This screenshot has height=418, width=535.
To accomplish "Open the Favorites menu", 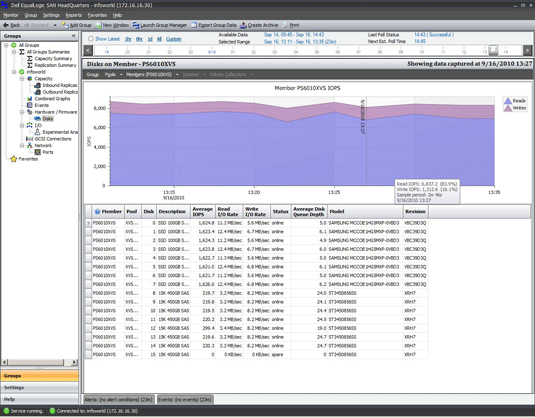I will pos(97,15).
